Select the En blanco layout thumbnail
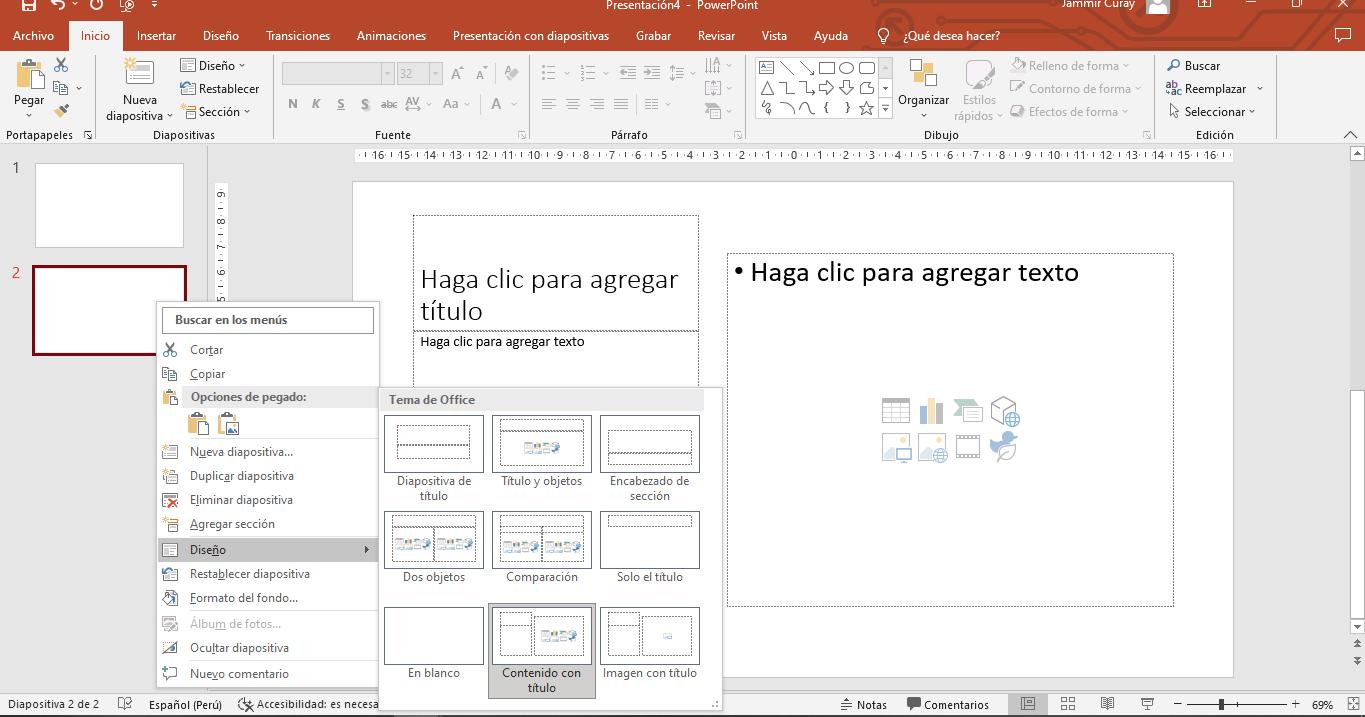The width and height of the screenshot is (1365, 717). [433, 636]
